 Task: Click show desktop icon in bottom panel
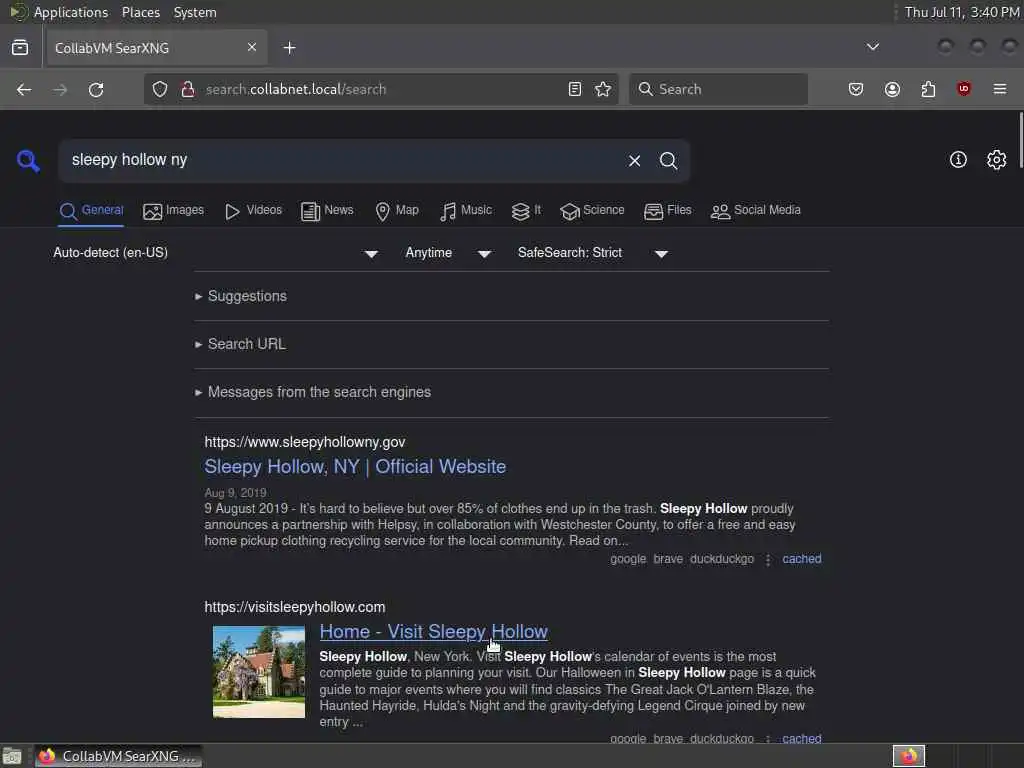12,757
